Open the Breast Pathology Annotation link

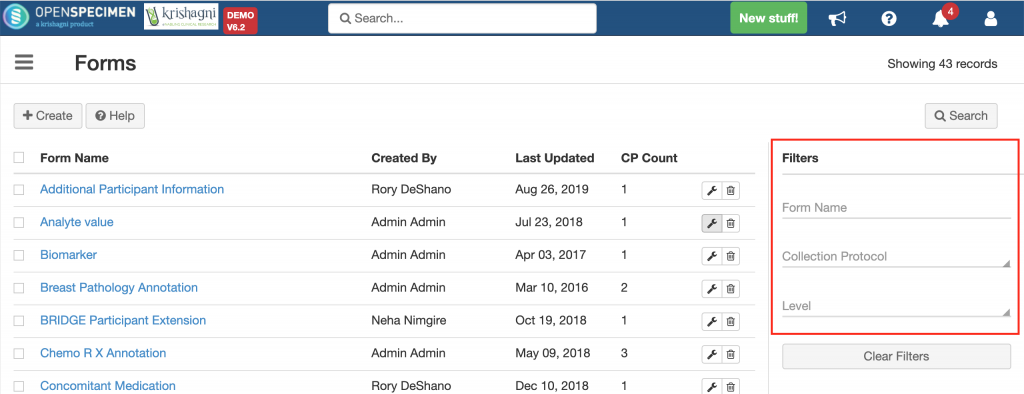click(119, 287)
